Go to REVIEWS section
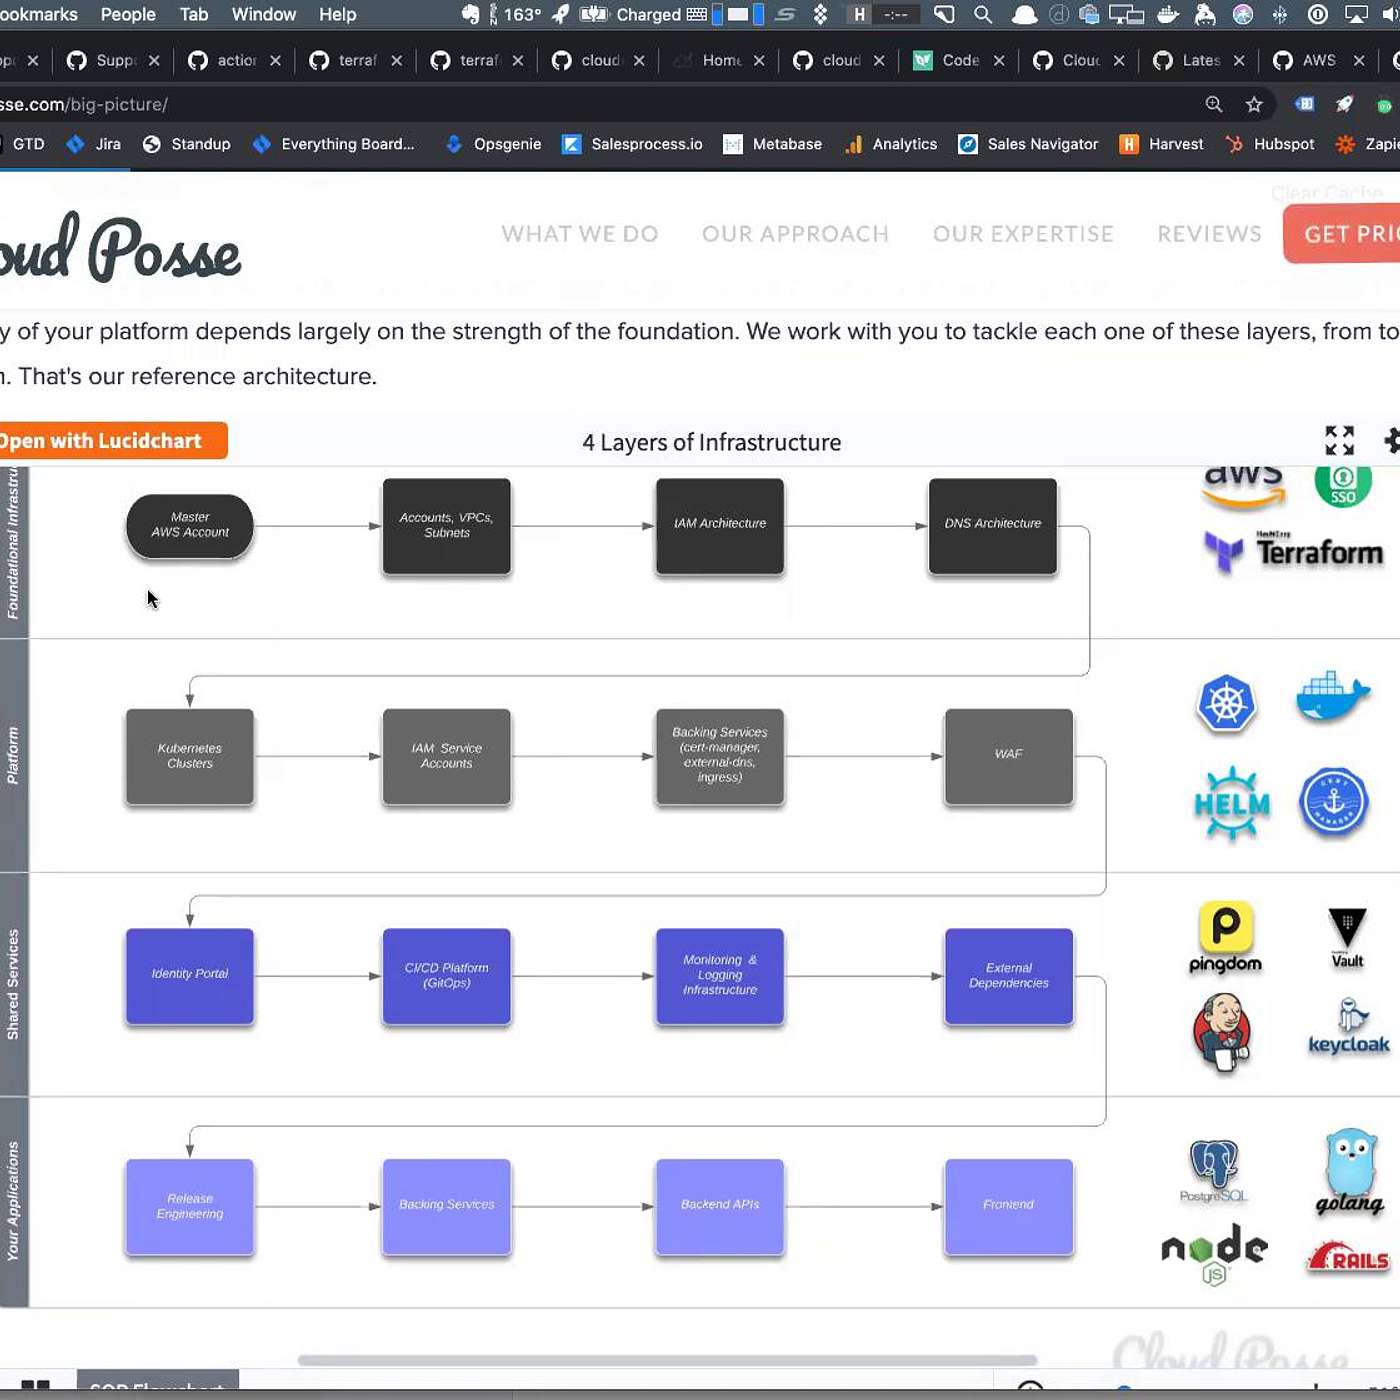Viewport: 1400px width, 1400px height. click(x=1209, y=234)
